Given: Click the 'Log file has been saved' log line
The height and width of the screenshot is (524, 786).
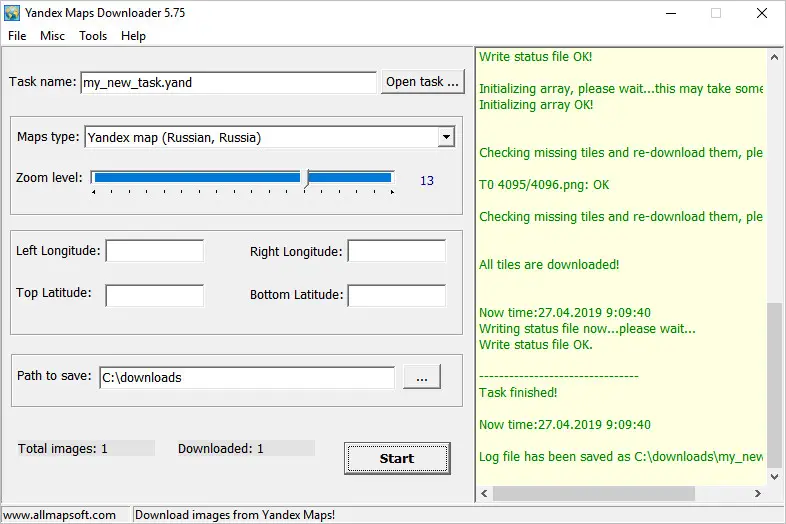Looking at the screenshot, I should click(621, 457).
